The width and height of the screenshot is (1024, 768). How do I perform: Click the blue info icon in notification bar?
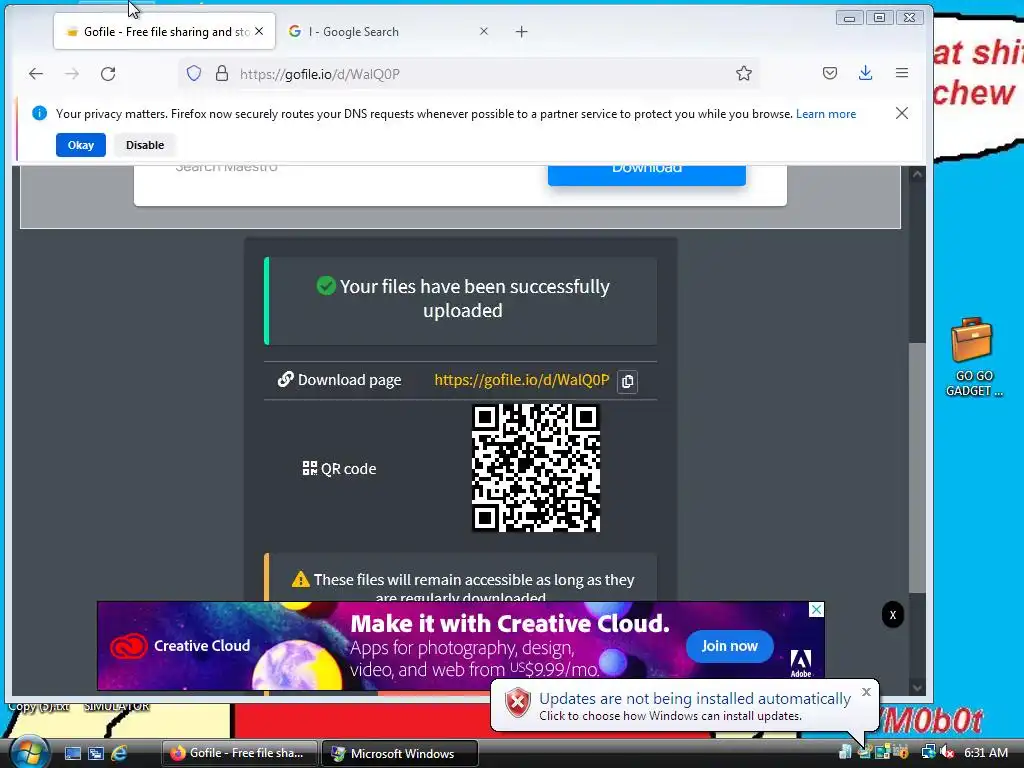click(x=39, y=113)
